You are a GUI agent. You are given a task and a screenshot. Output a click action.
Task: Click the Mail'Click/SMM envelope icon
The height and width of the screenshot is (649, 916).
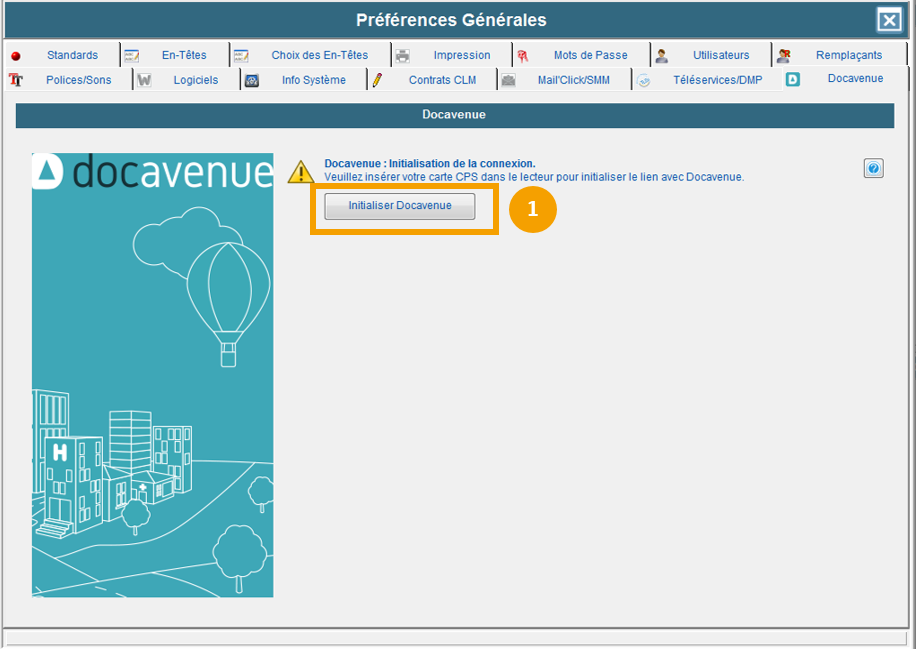tap(508, 80)
